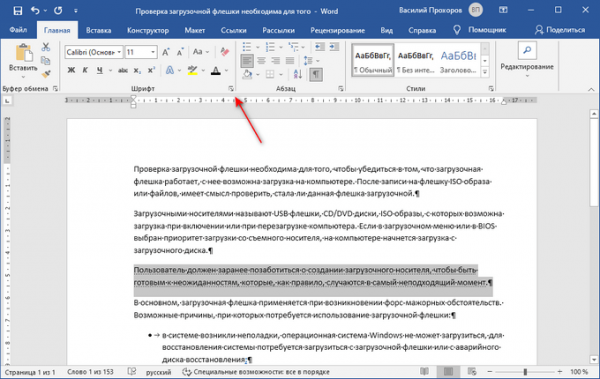Screen dimensions: 600x379
Task: Toggle bold Ж formatting
Action: (71, 70)
